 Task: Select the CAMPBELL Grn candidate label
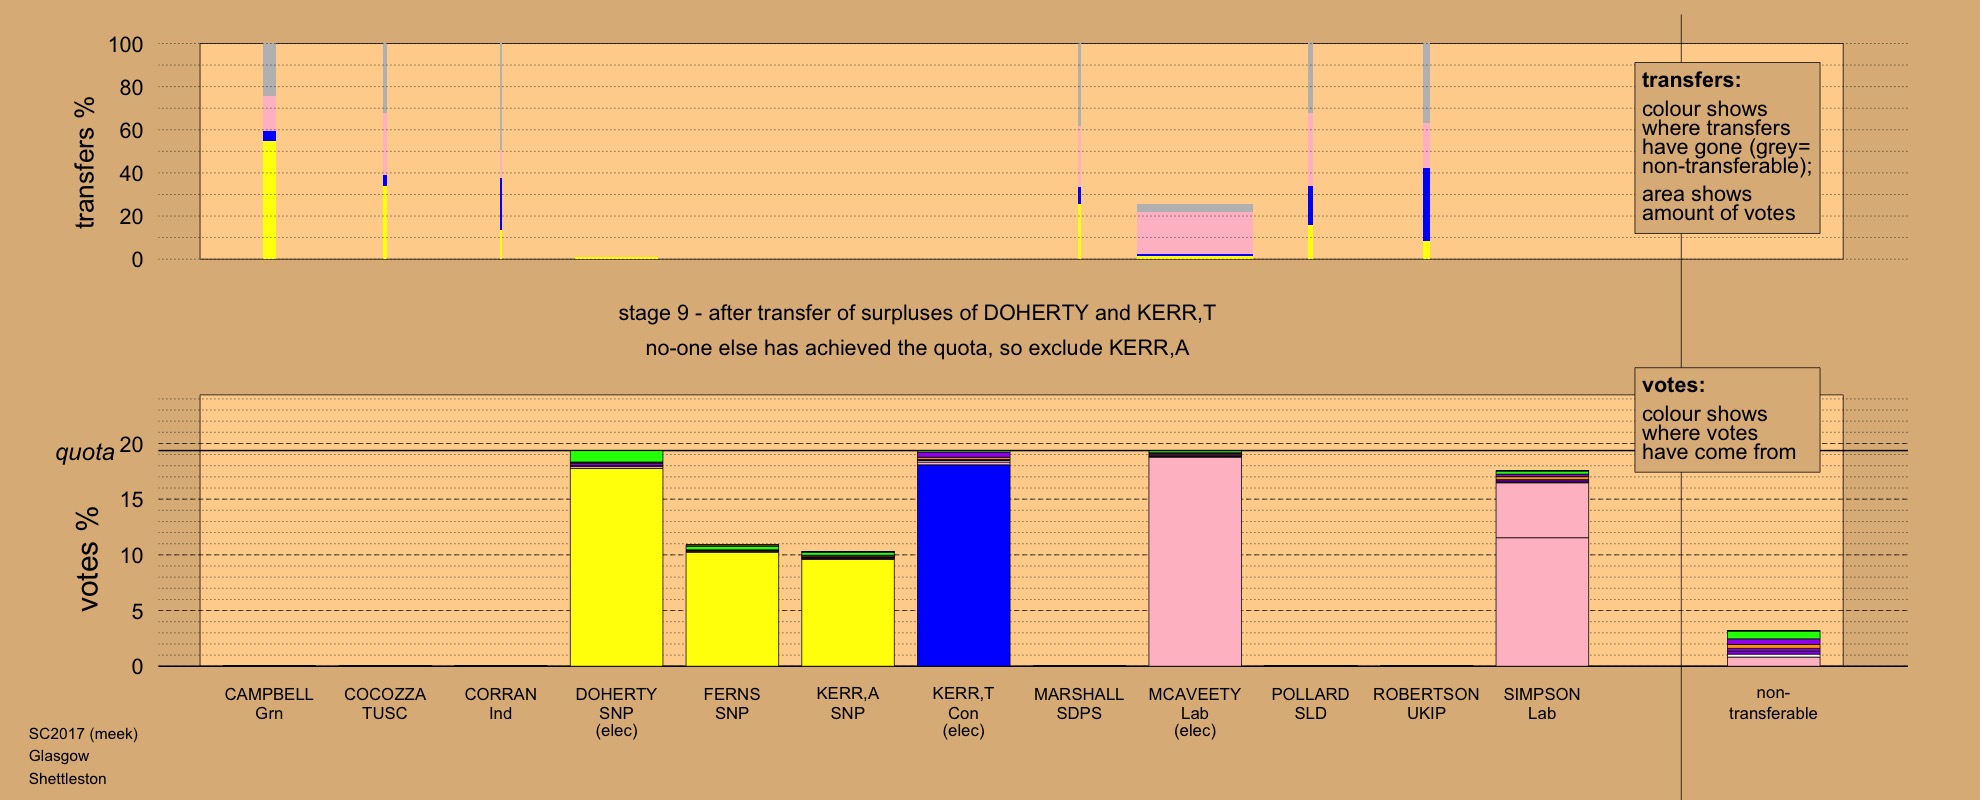coord(269,703)
